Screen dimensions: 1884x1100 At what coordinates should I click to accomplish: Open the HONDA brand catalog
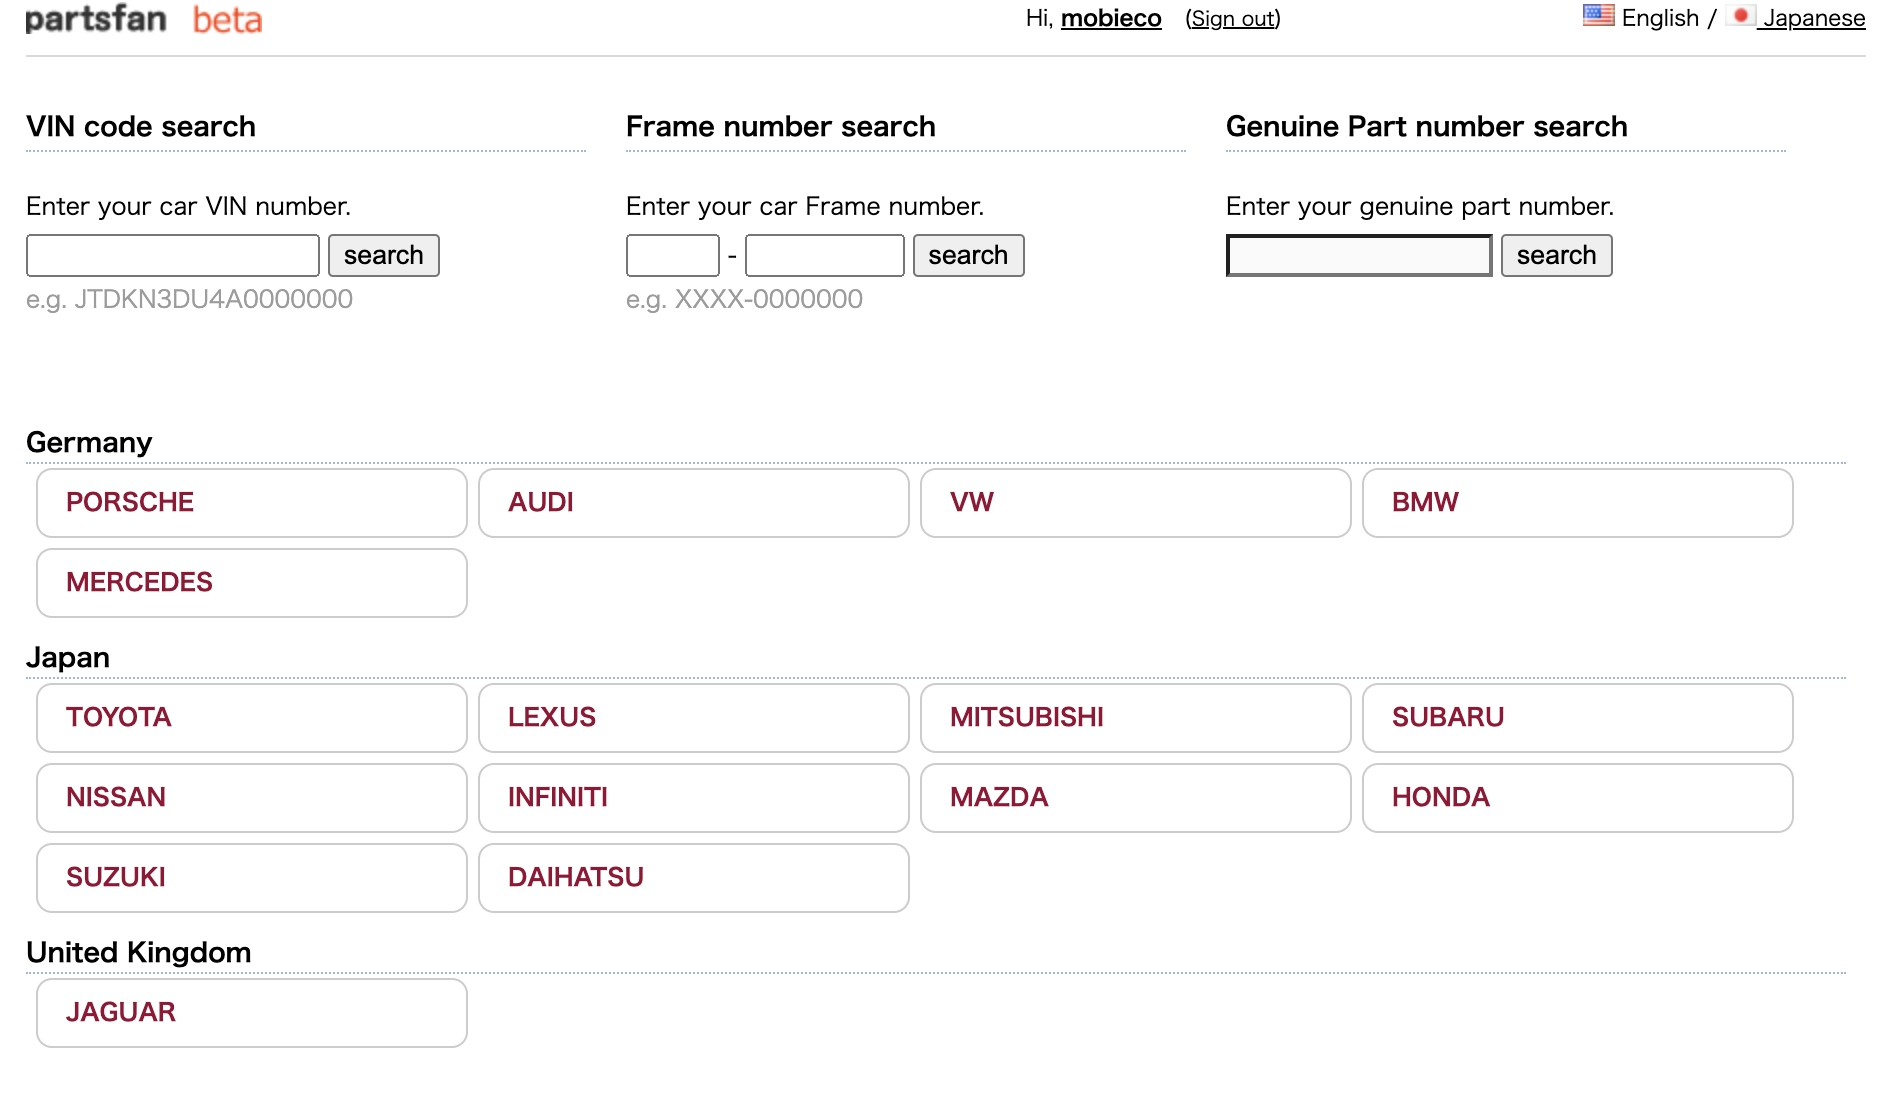pyautogui.click(x=1578, y=798)
